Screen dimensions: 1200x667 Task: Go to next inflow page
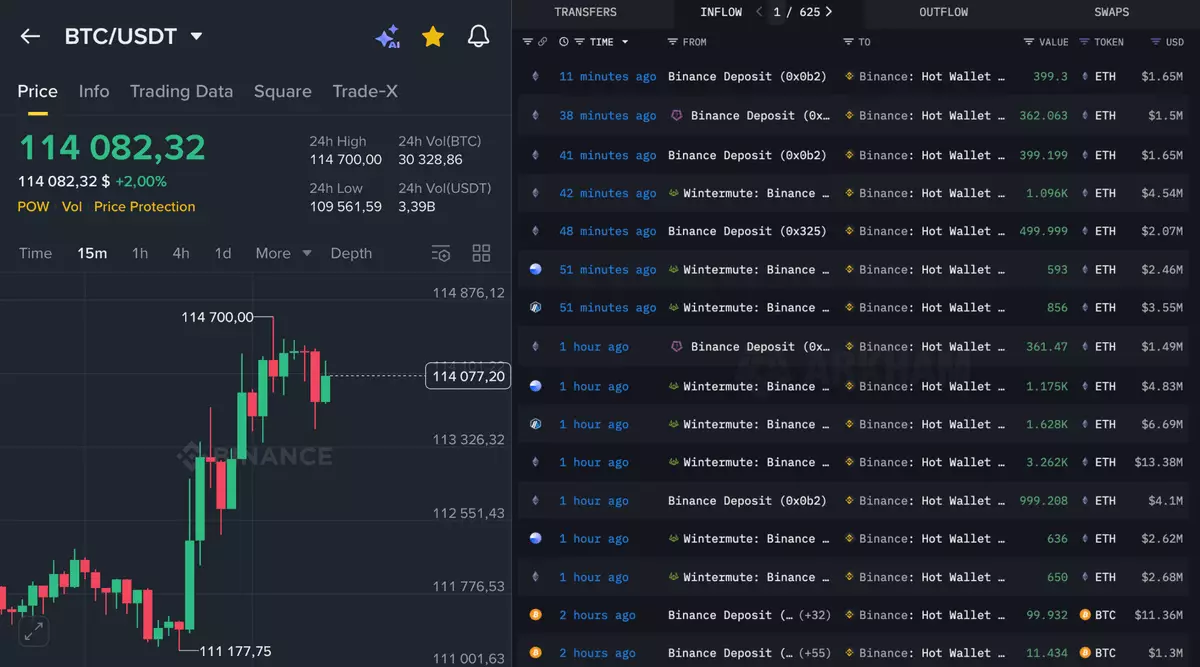828,12
